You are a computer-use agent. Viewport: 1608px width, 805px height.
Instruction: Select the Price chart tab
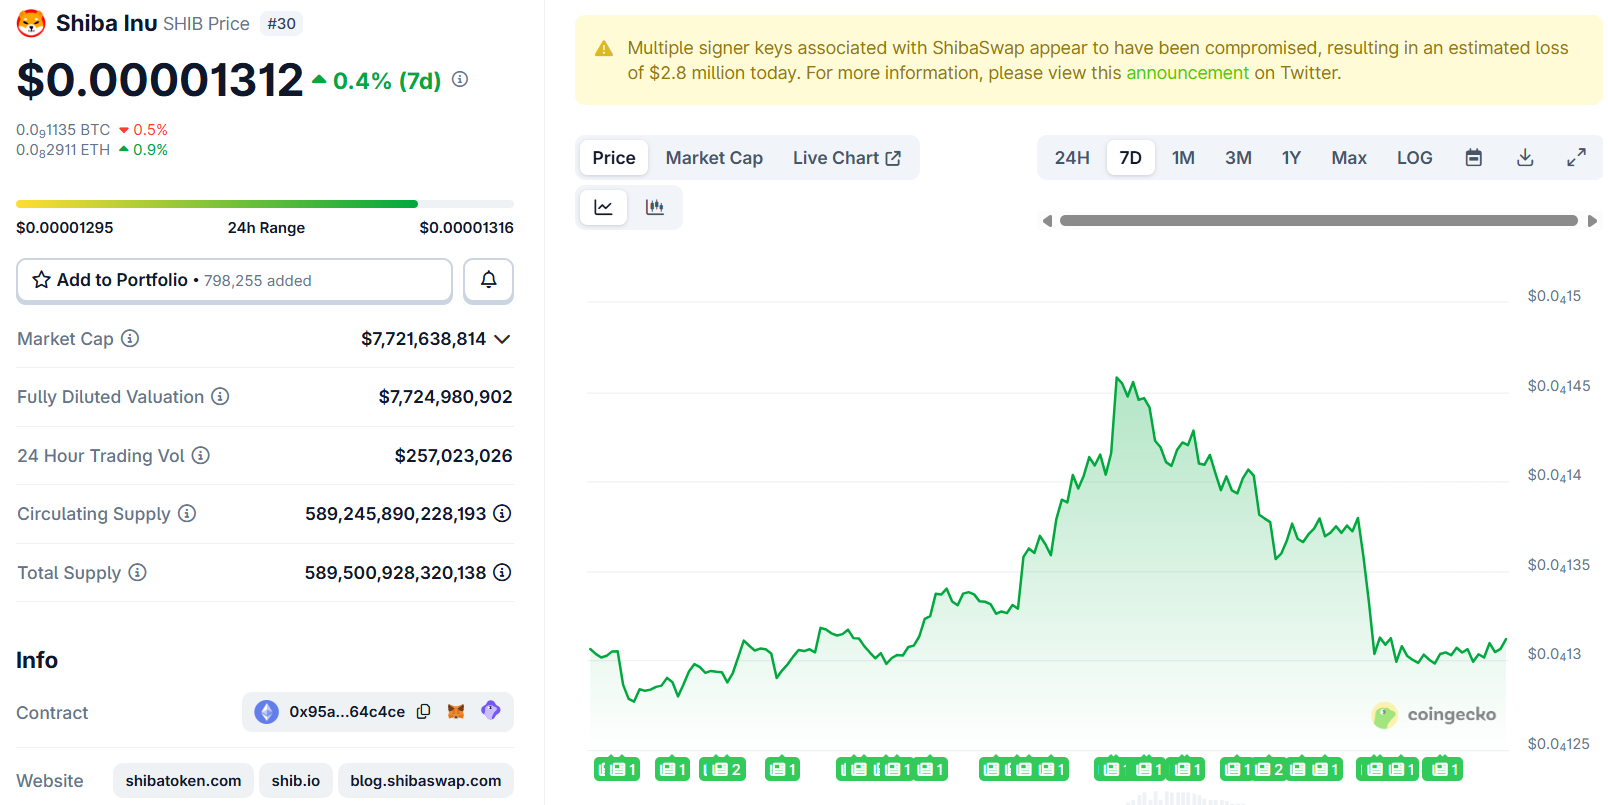point(614,158)
